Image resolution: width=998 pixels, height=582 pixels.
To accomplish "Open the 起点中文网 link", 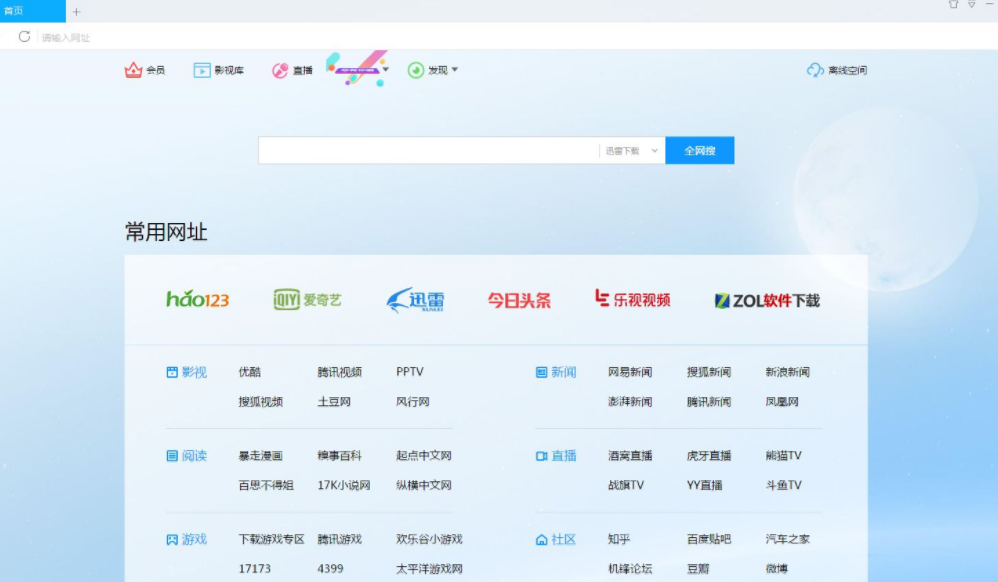I will (x=423, y=456).
